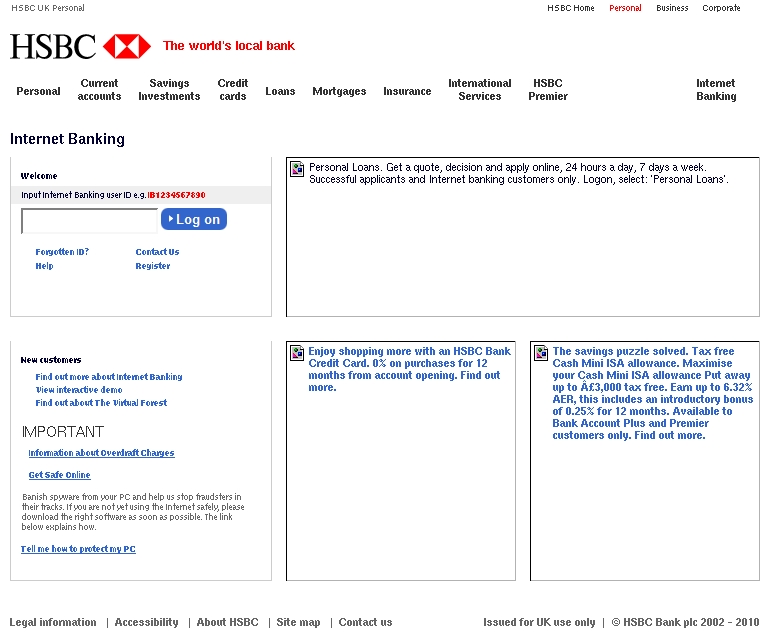
Task: Open Contact Us link in Welcome box
Action: pyautogui.click(x=158, y=252)
